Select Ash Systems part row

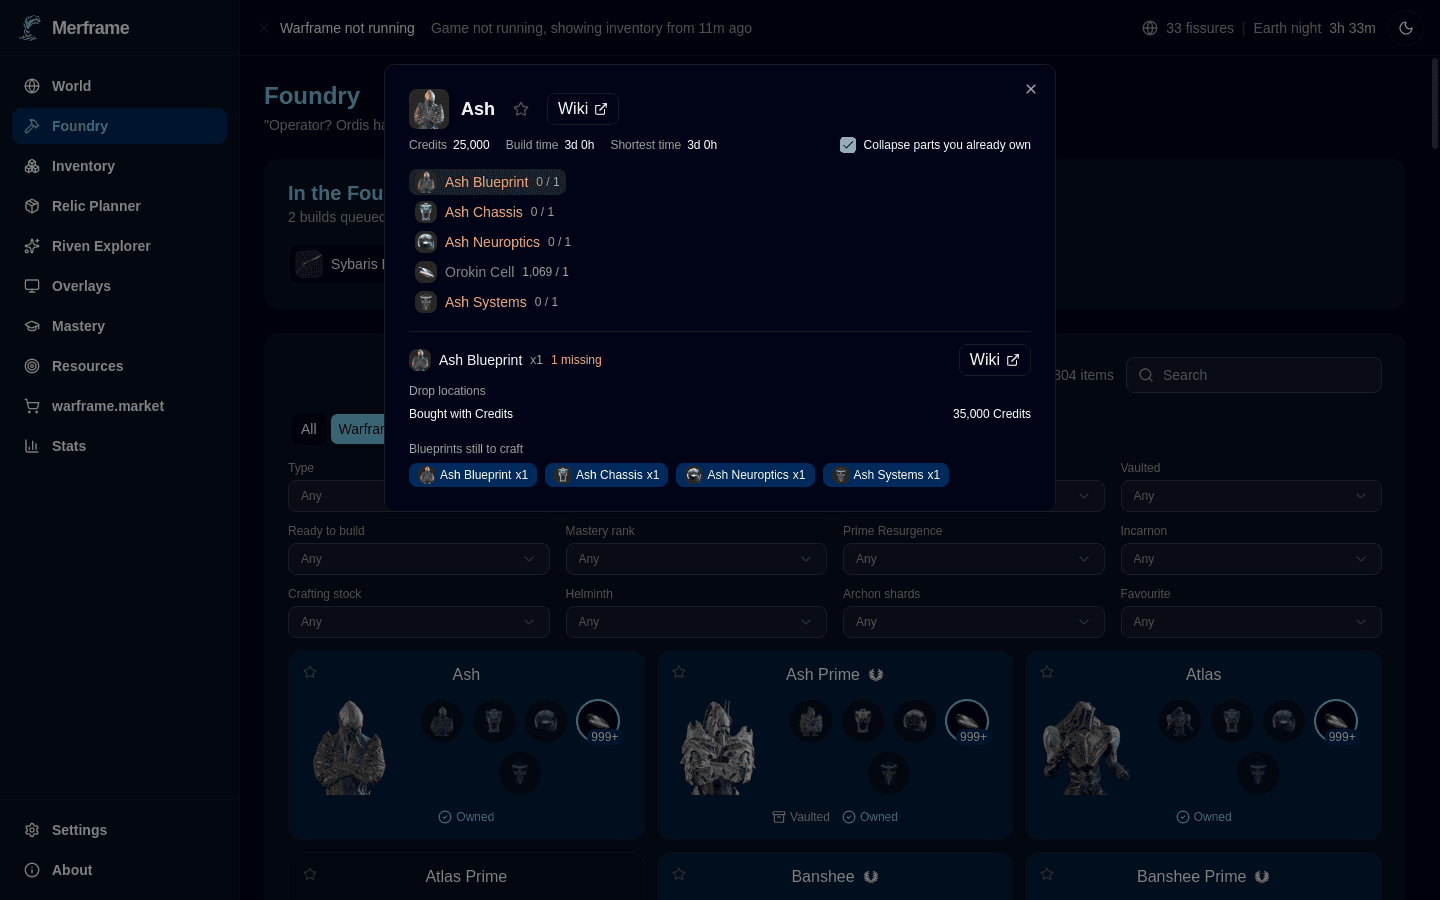click(x=486, y=302)
